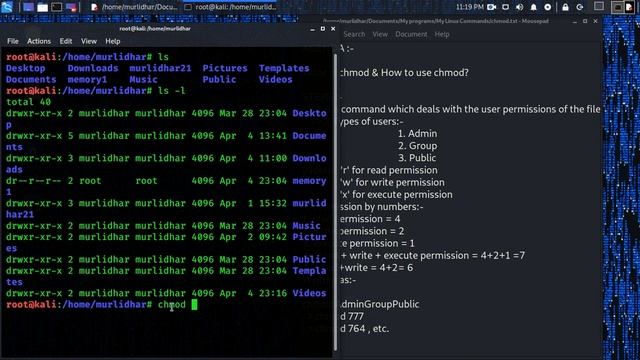
Task: Open Mousepad's View menu
Action: 380,34
